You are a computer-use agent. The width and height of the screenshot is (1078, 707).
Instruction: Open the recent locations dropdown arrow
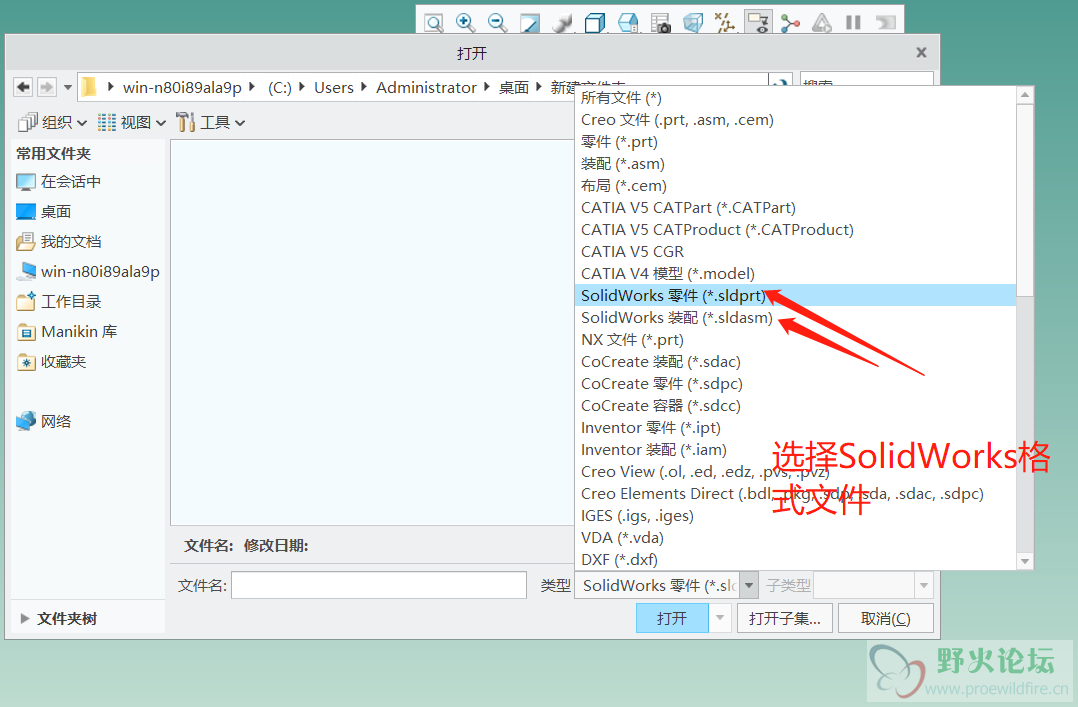point(67,87)
